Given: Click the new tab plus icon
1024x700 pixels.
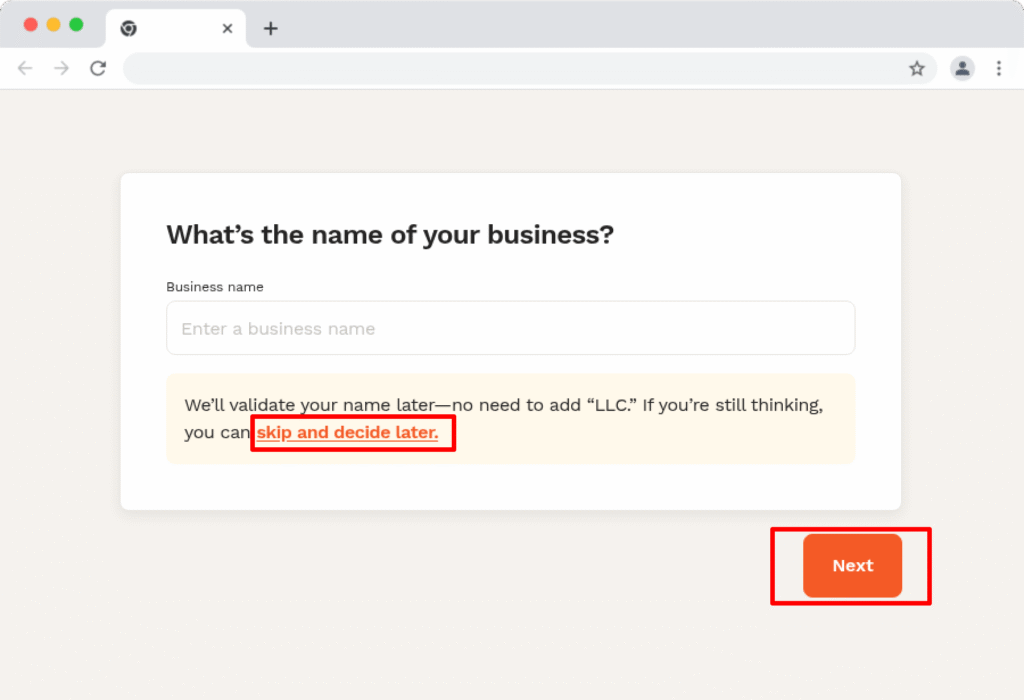Looking at the screenshot, I should pyautogui.click(x=269, y=28).
